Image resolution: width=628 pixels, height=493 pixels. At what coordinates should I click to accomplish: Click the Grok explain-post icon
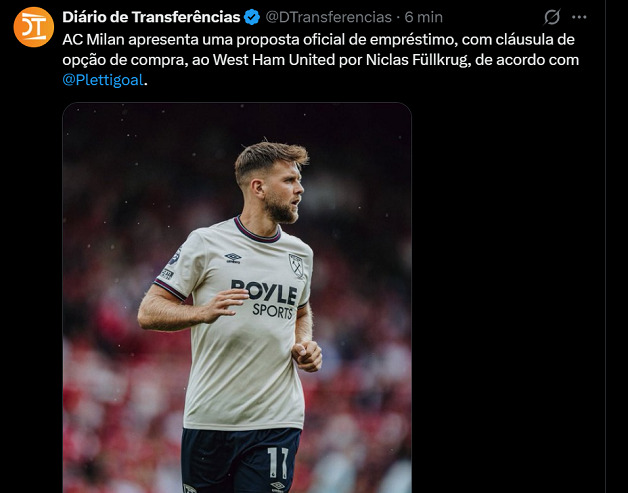pyautogui.click(x=552, y=17)
